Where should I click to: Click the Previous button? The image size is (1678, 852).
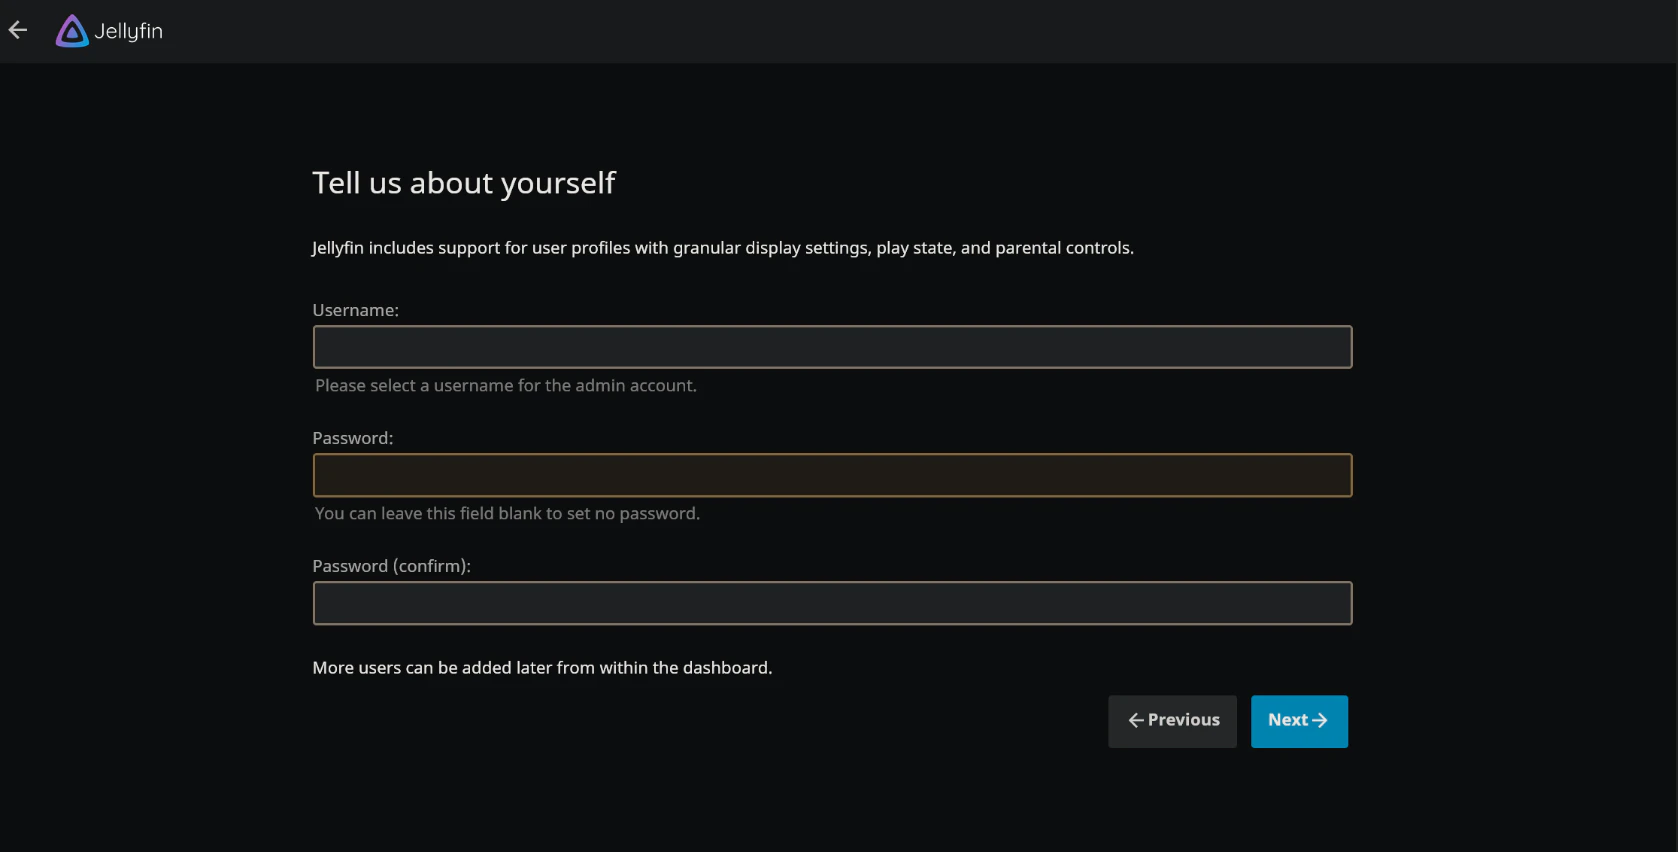[1172, 721]
